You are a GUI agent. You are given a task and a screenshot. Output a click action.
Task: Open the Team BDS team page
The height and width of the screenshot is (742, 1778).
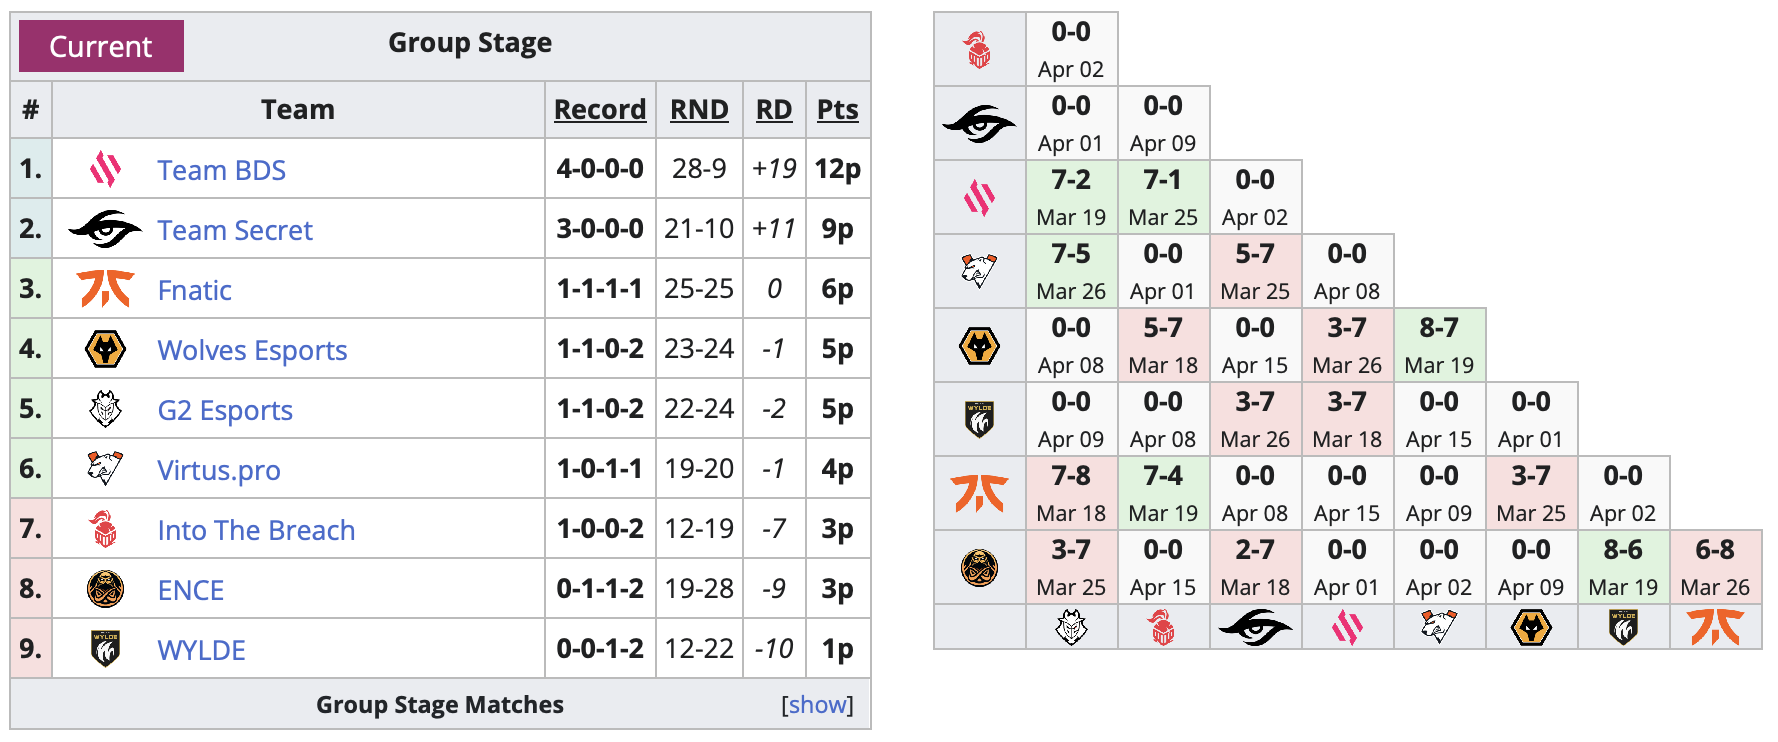pyautogui.click(x=221, y=169)
